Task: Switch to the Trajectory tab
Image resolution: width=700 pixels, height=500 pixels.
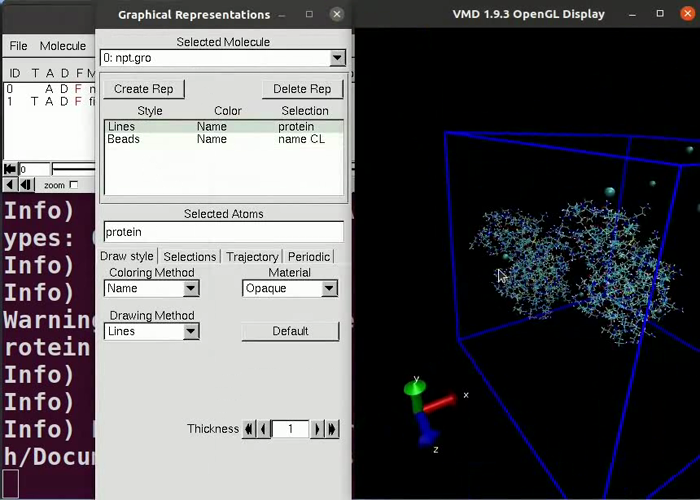Action: click(x=252, y=257)
